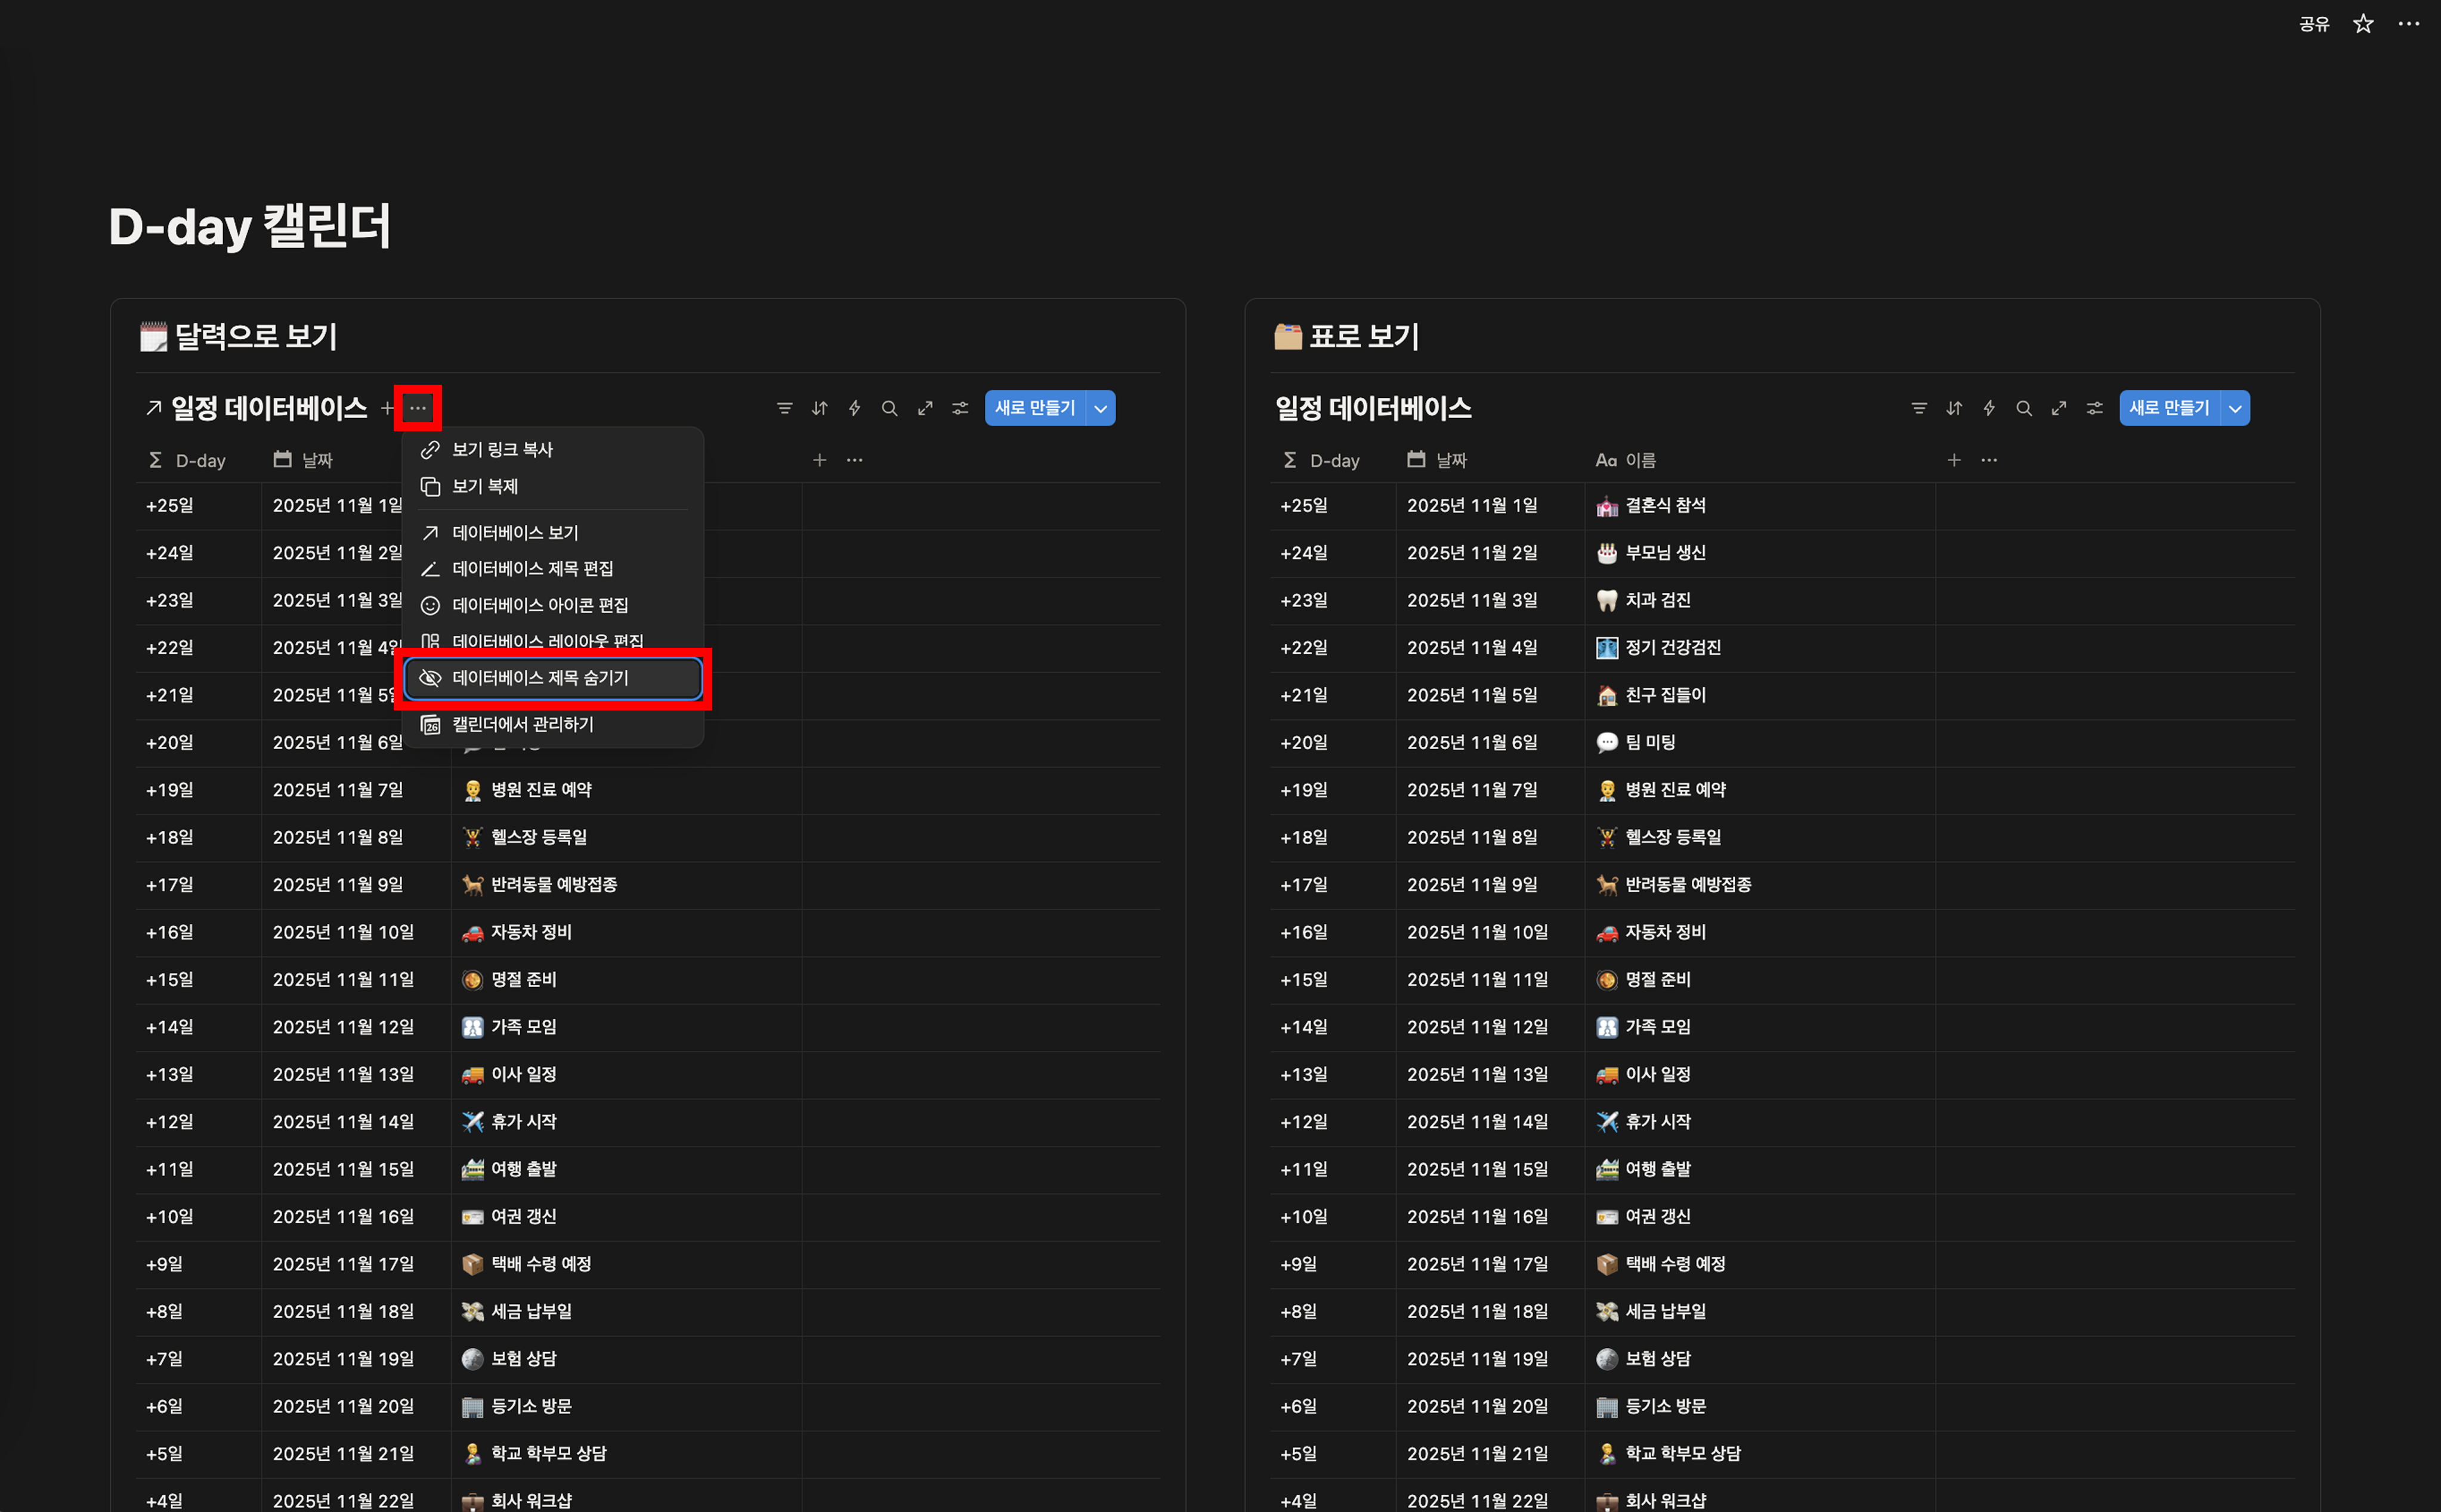The image size is (2441, 1512).
Task: Favorite the page with star icon
Action: 2362,24
